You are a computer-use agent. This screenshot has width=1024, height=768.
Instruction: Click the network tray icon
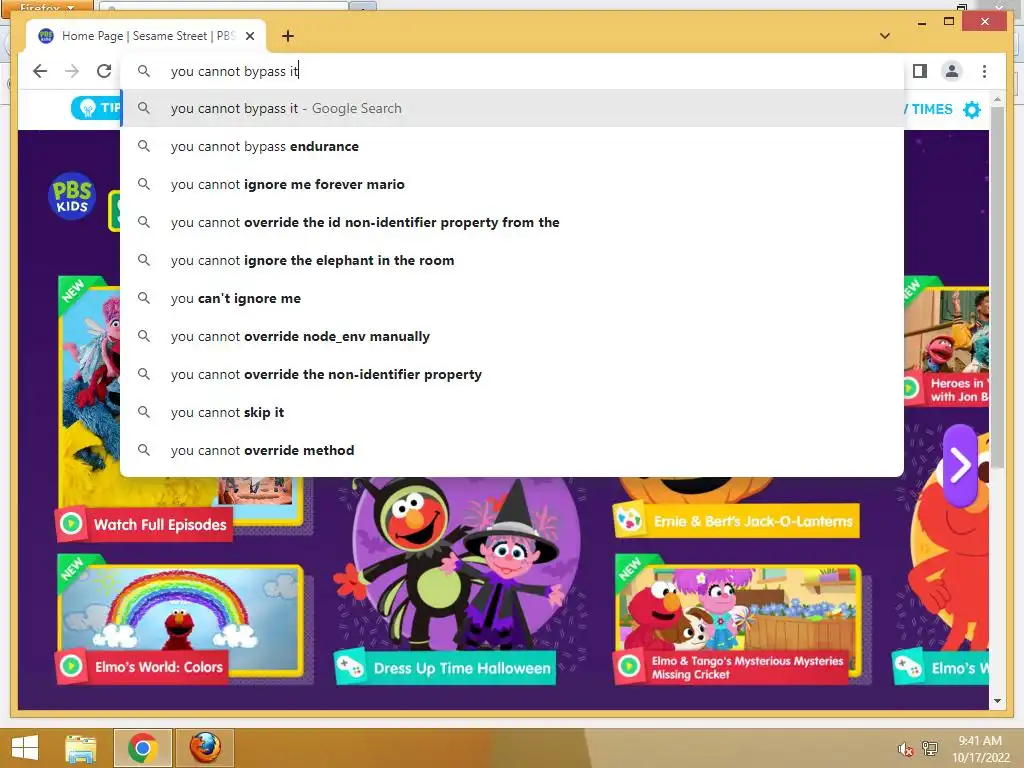click(x=930, y=748)
